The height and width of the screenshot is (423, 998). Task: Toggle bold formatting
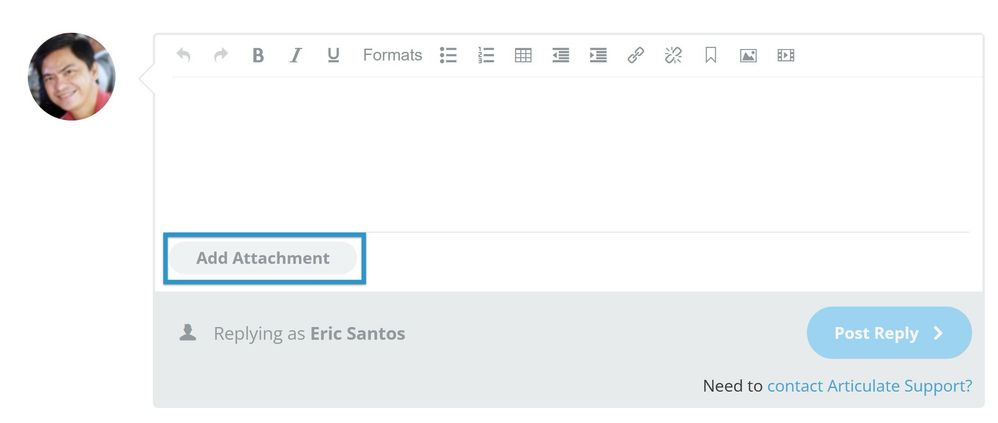[x=258, y=56]
